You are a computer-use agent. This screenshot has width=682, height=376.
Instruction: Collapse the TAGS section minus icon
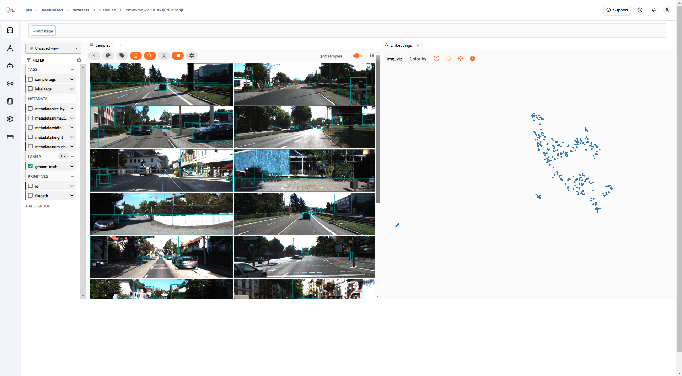point(73,70)
